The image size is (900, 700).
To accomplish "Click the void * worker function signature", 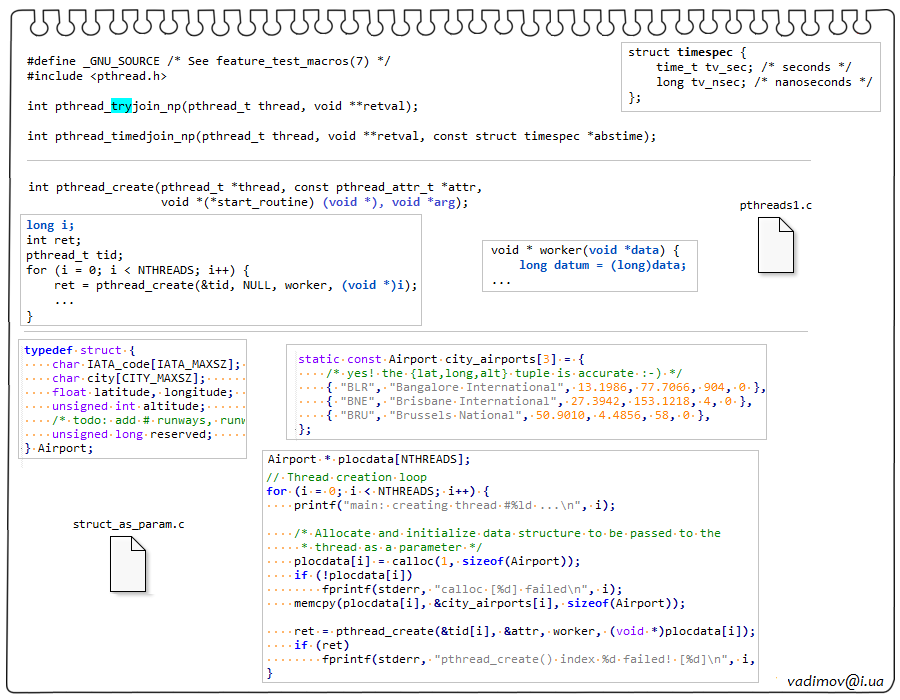I will click(x=585, y=250).
